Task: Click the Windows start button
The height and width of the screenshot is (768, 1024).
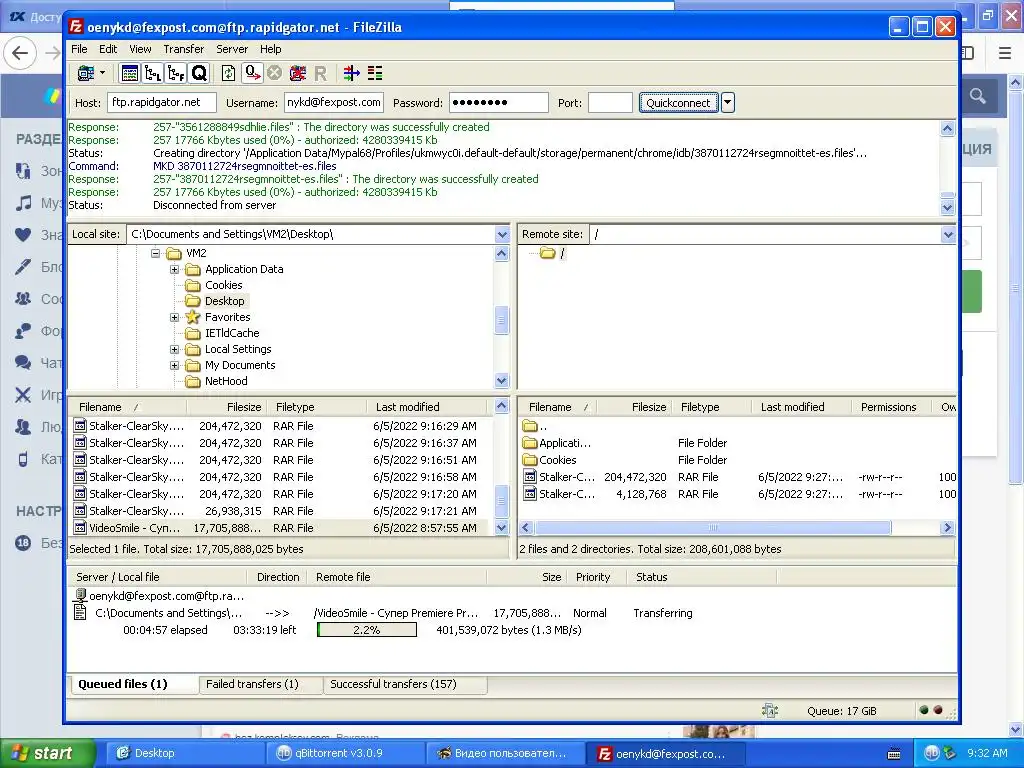Action: (46, 753)
